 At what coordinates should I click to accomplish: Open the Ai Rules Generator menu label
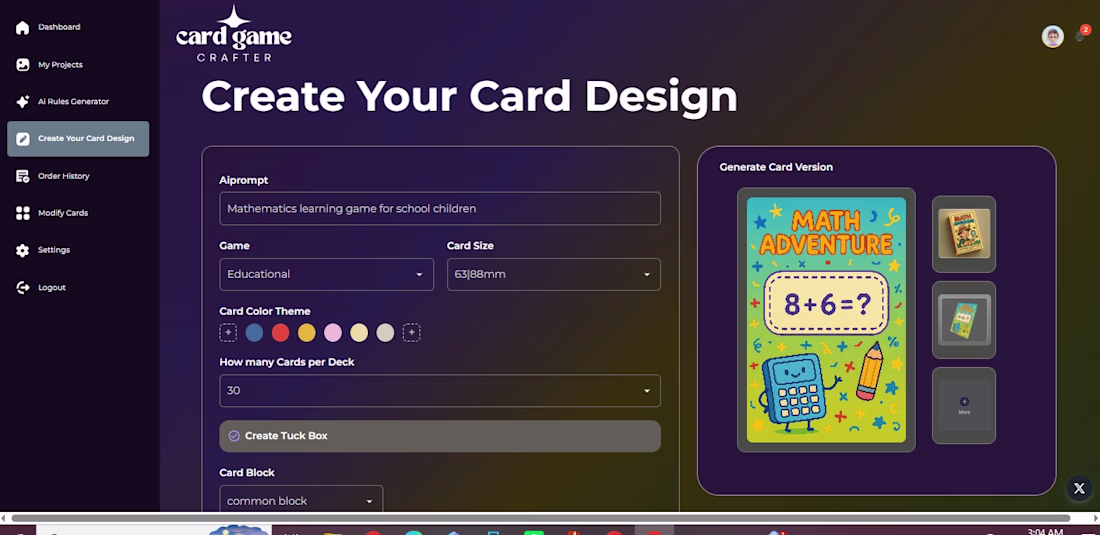pyautogui.click(x=74, y=102)
